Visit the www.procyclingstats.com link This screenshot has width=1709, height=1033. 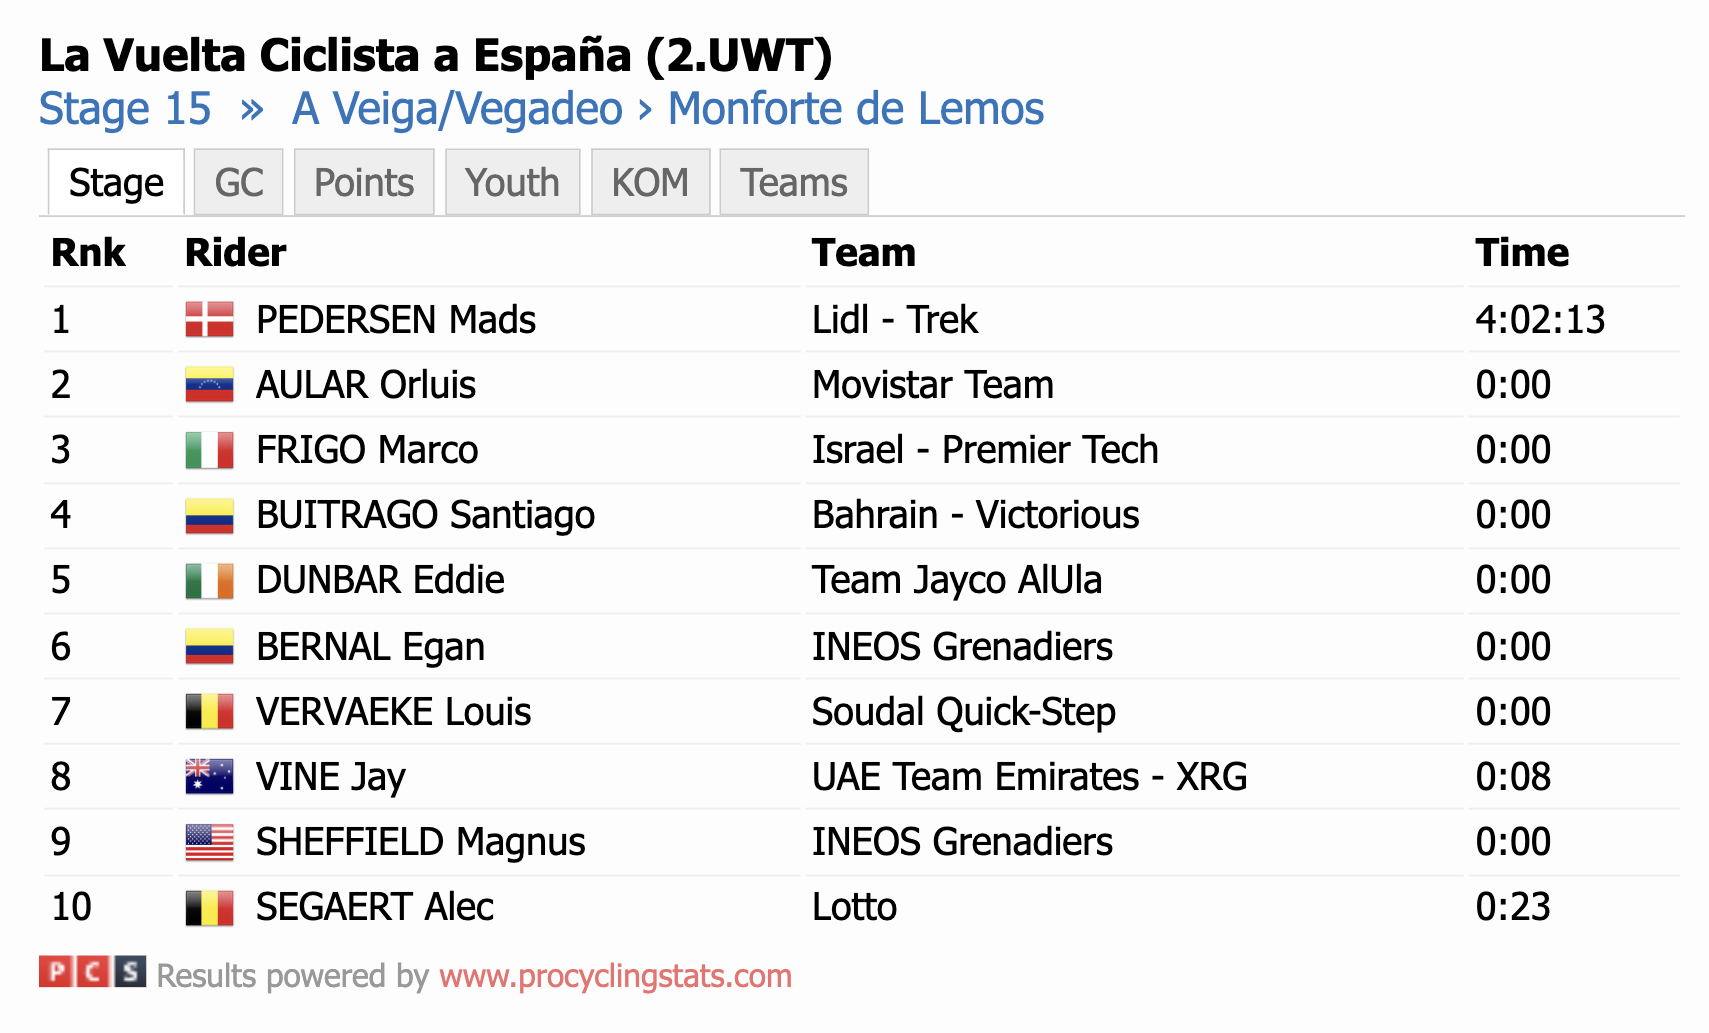pyautogui.click(x=615, y=976)
